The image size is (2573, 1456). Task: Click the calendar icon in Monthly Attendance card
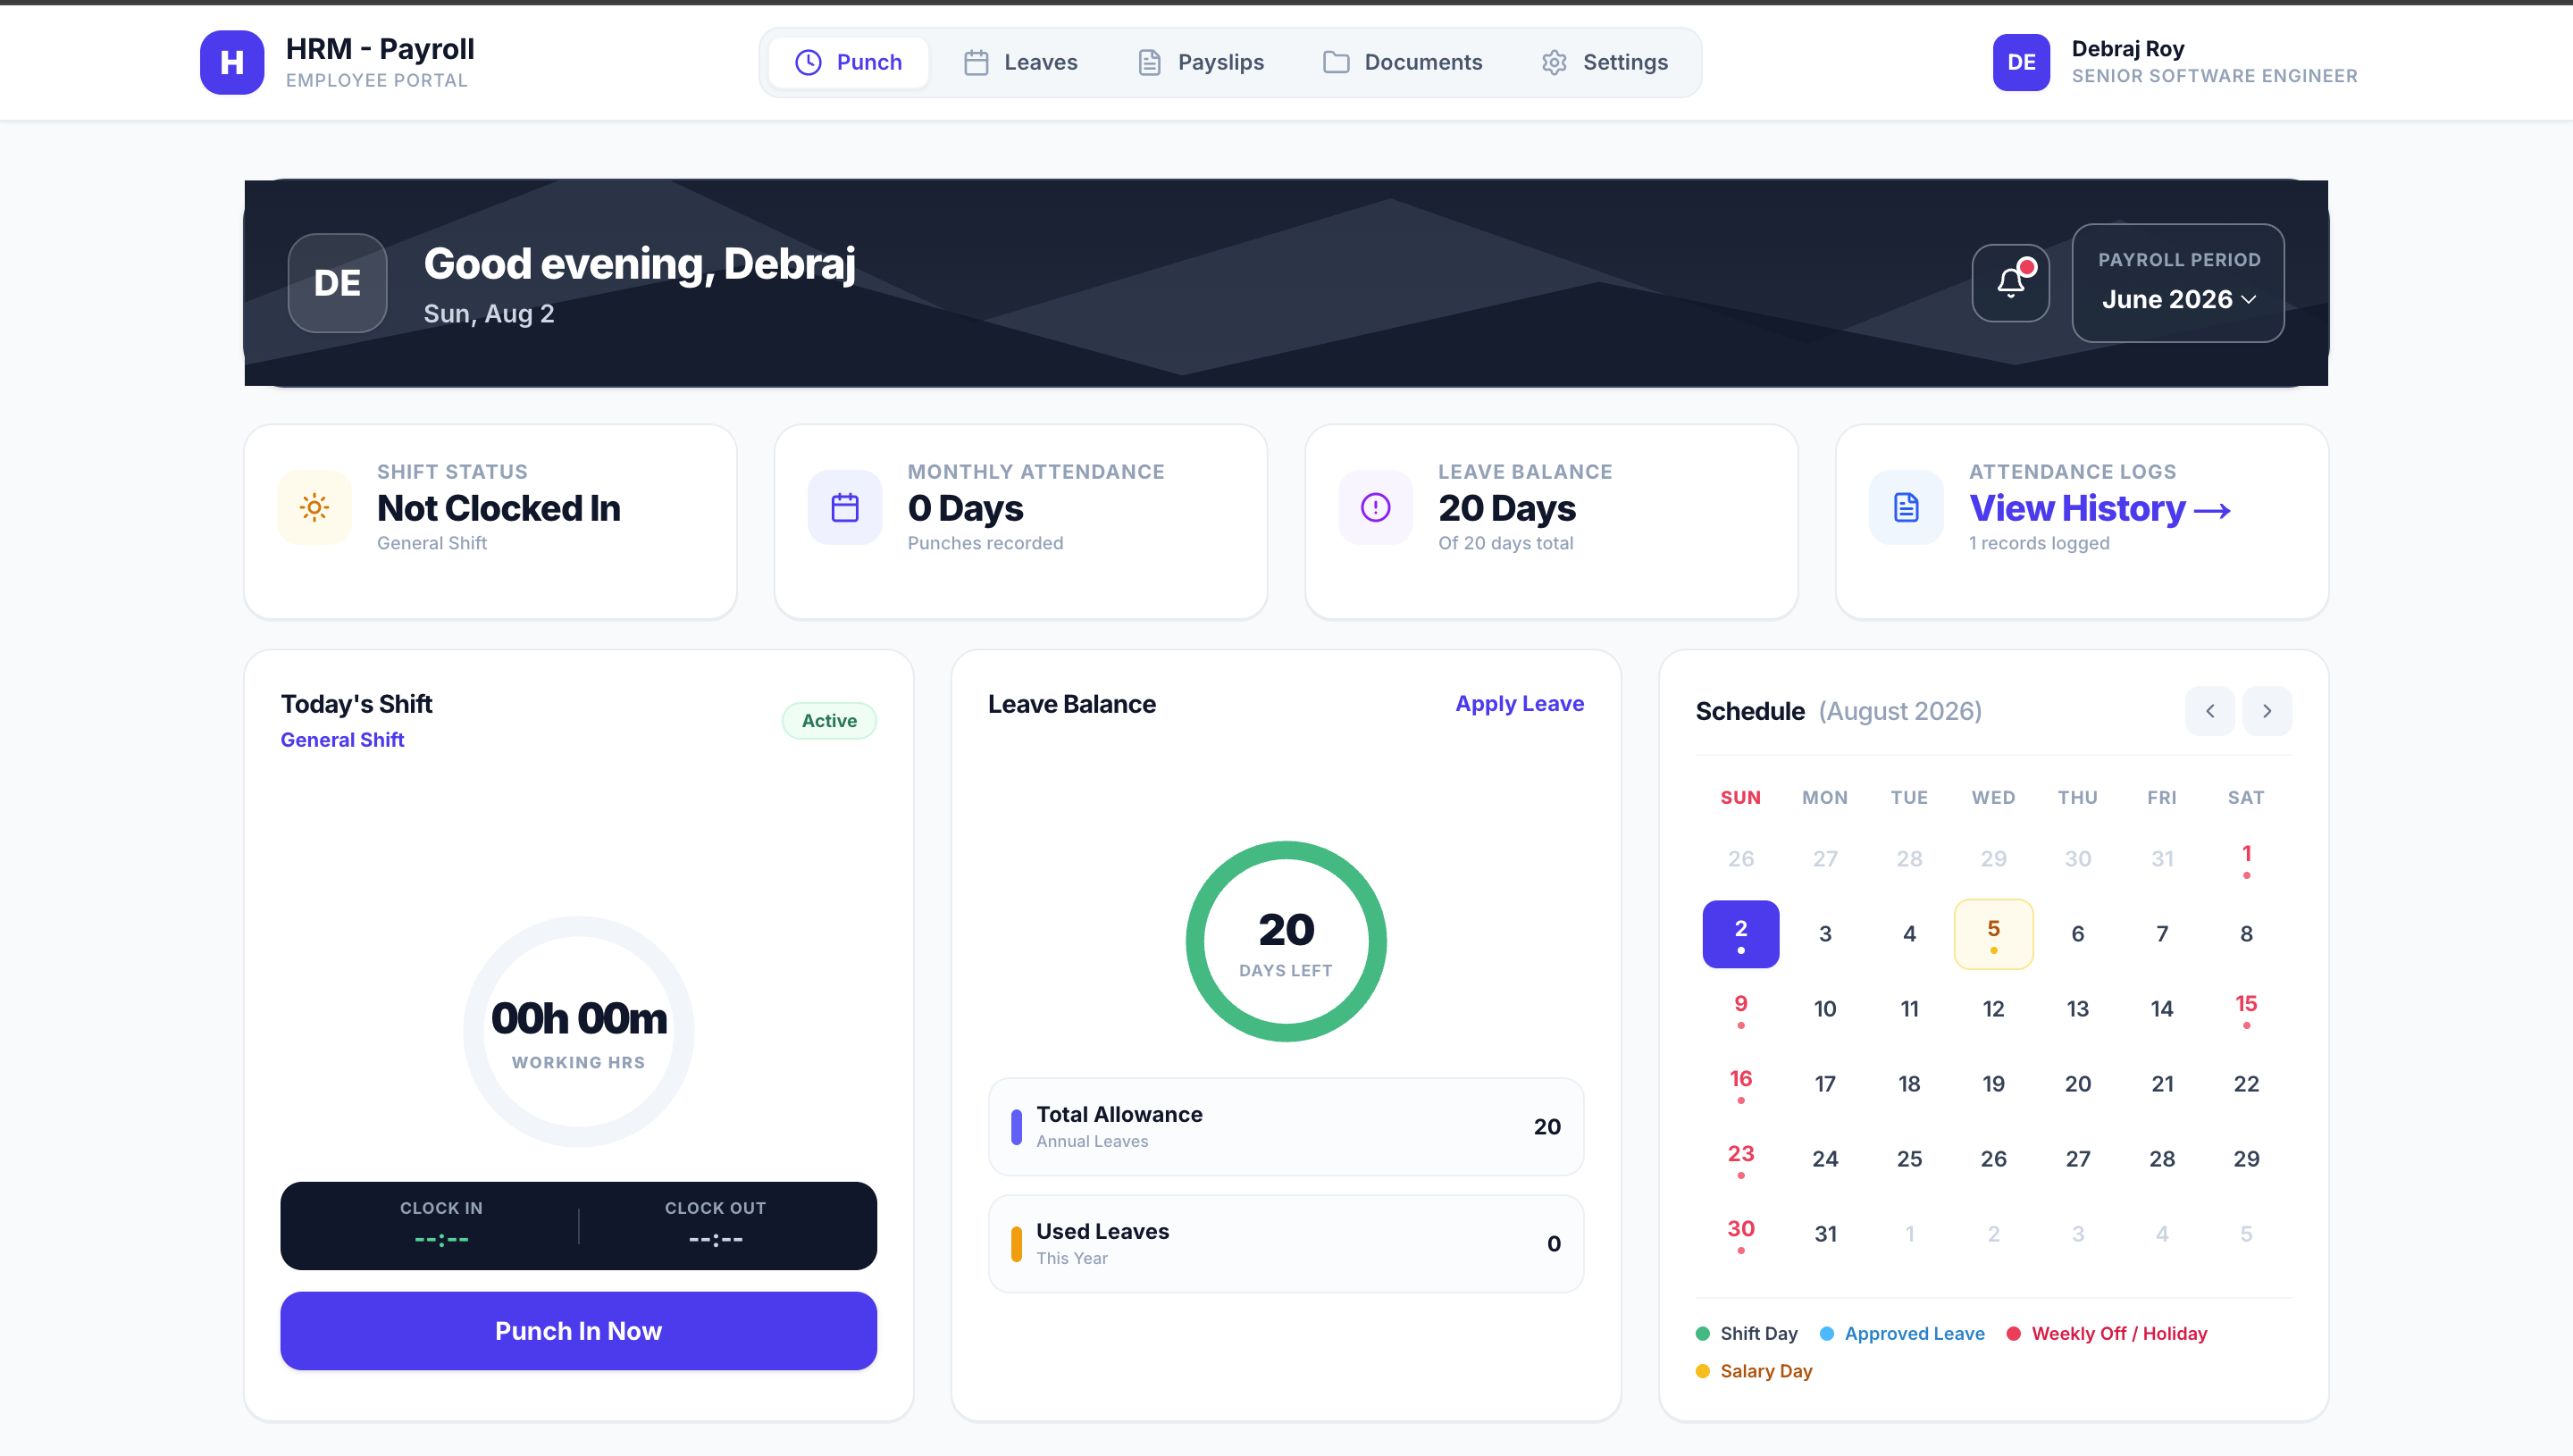pyautogui.click(x=845, y=507)
